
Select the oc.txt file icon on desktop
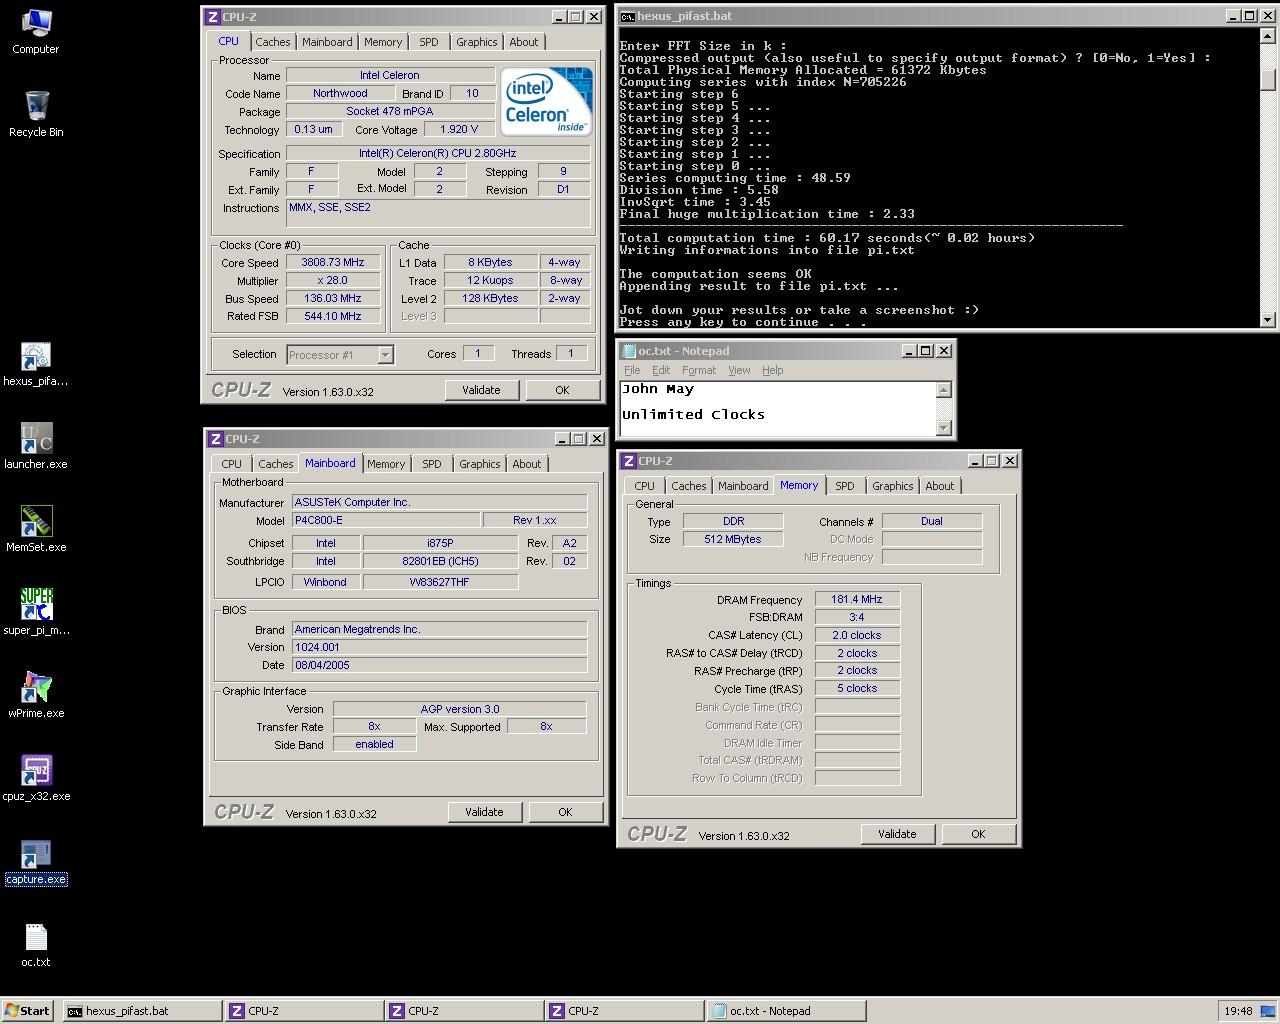[x=35, y=944]
